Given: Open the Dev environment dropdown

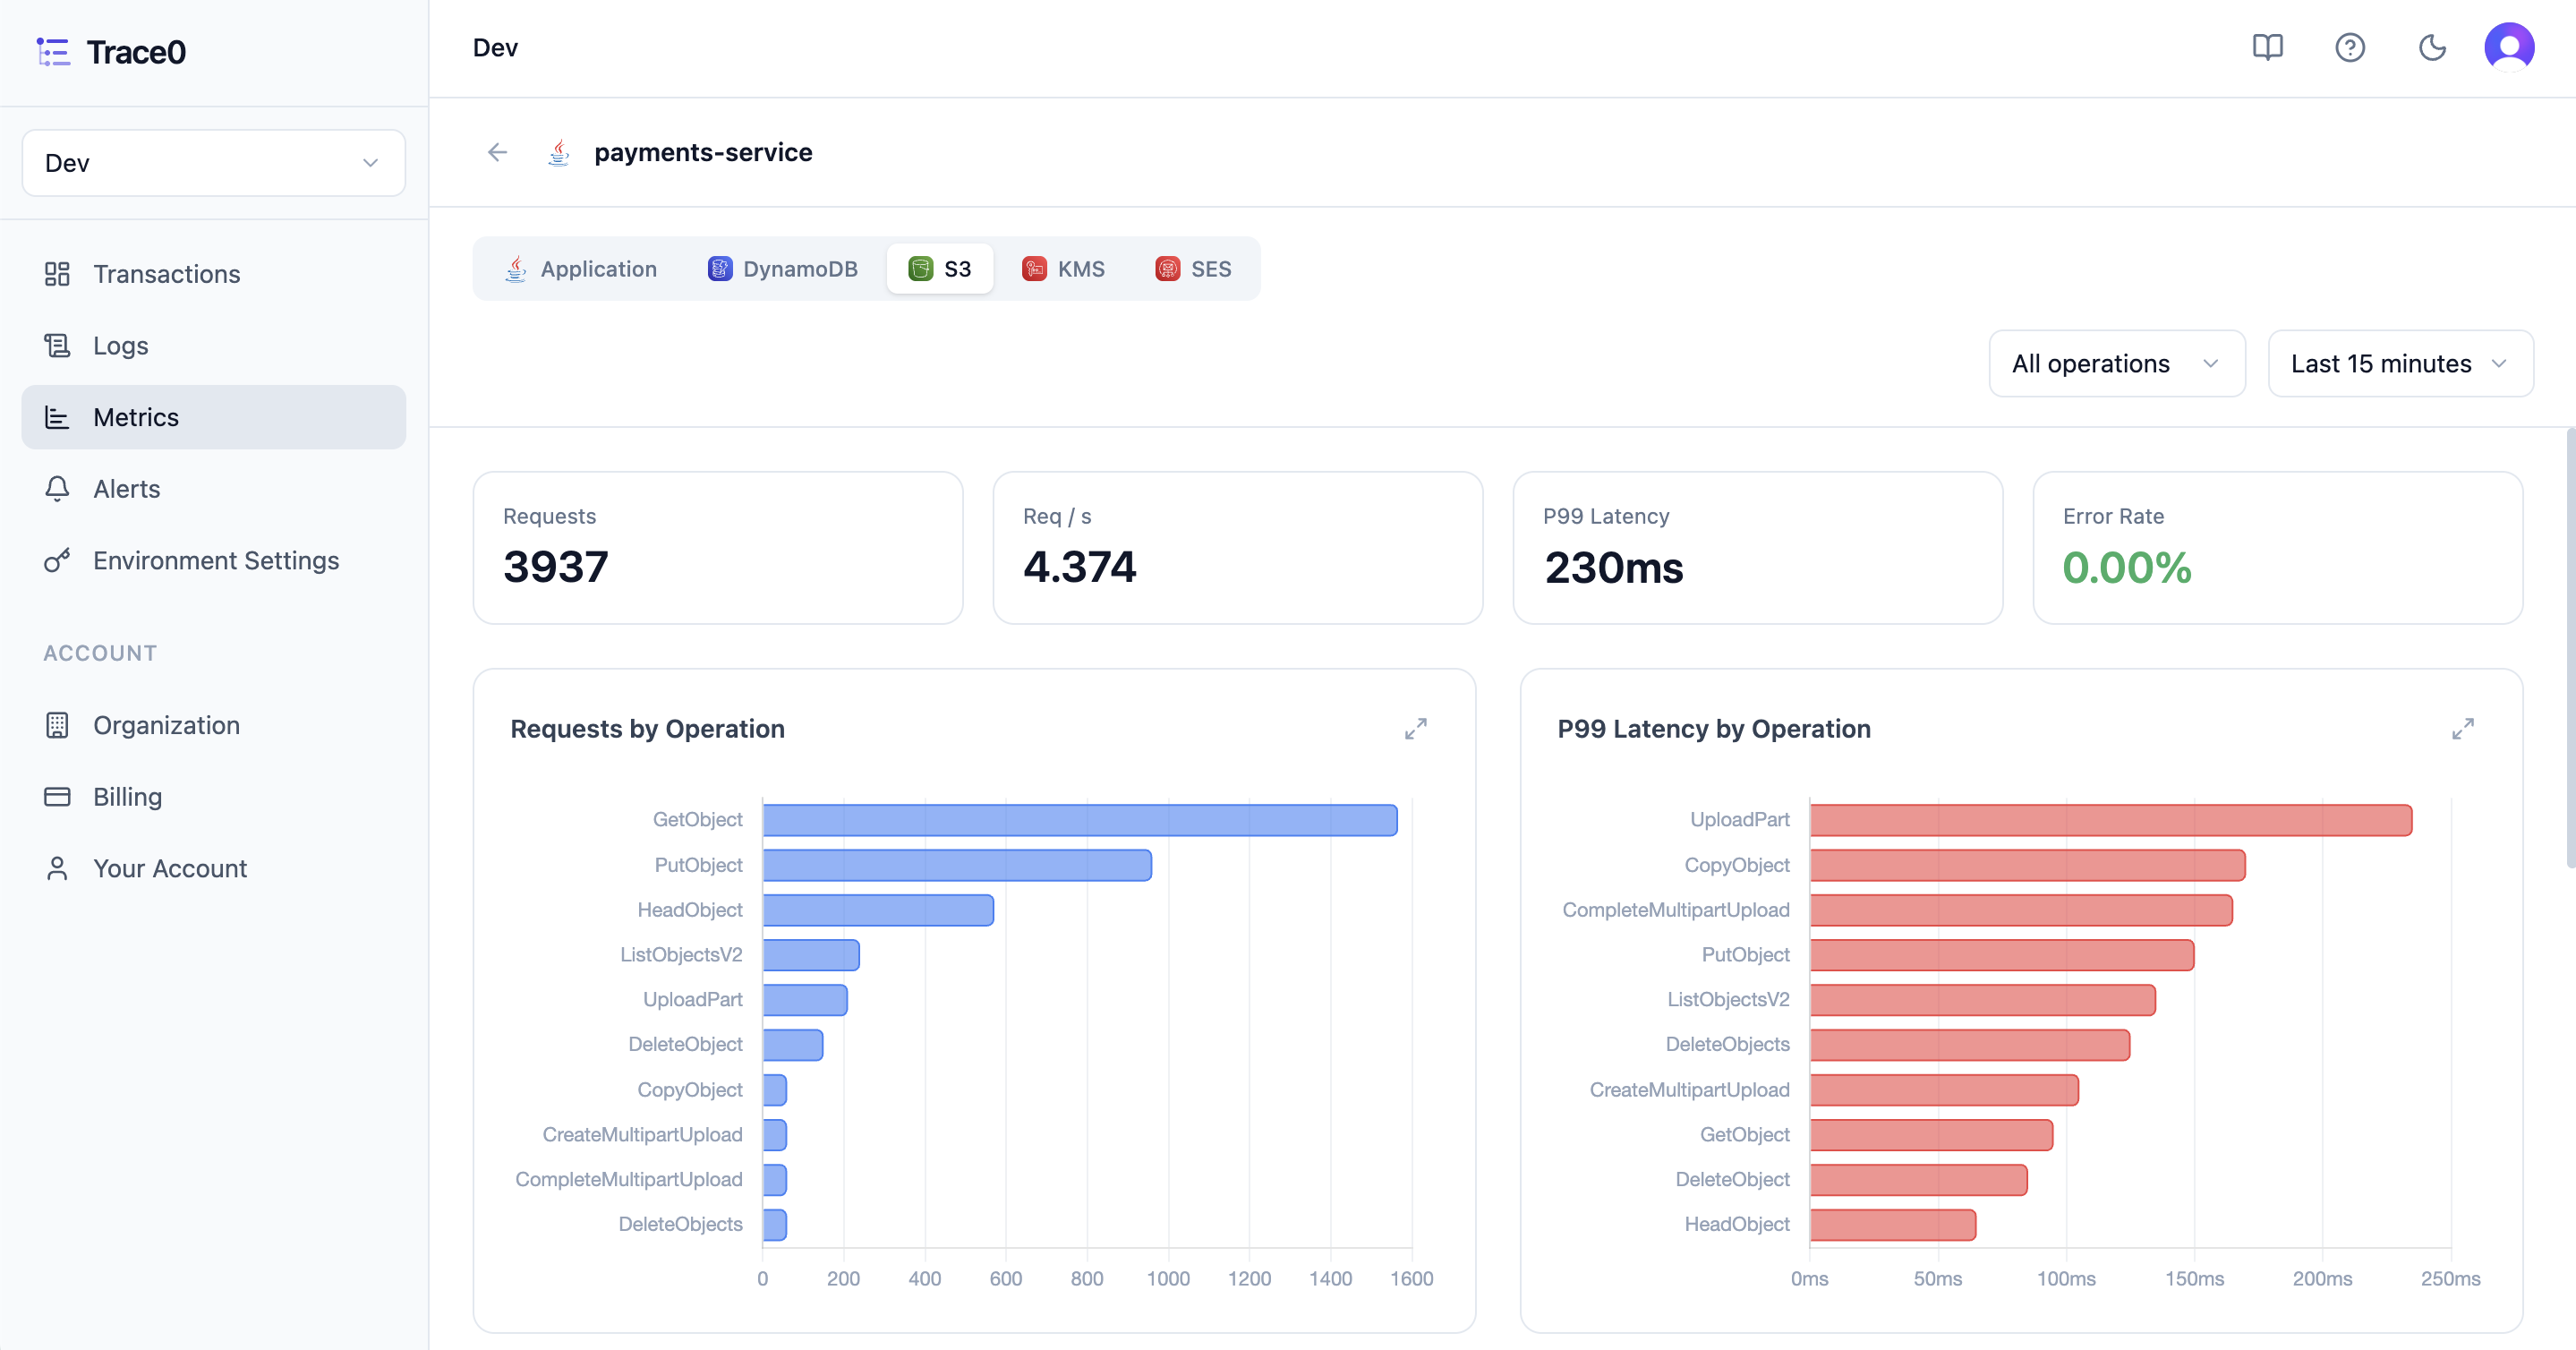Looking at the screenshot, I should (213, 163).
